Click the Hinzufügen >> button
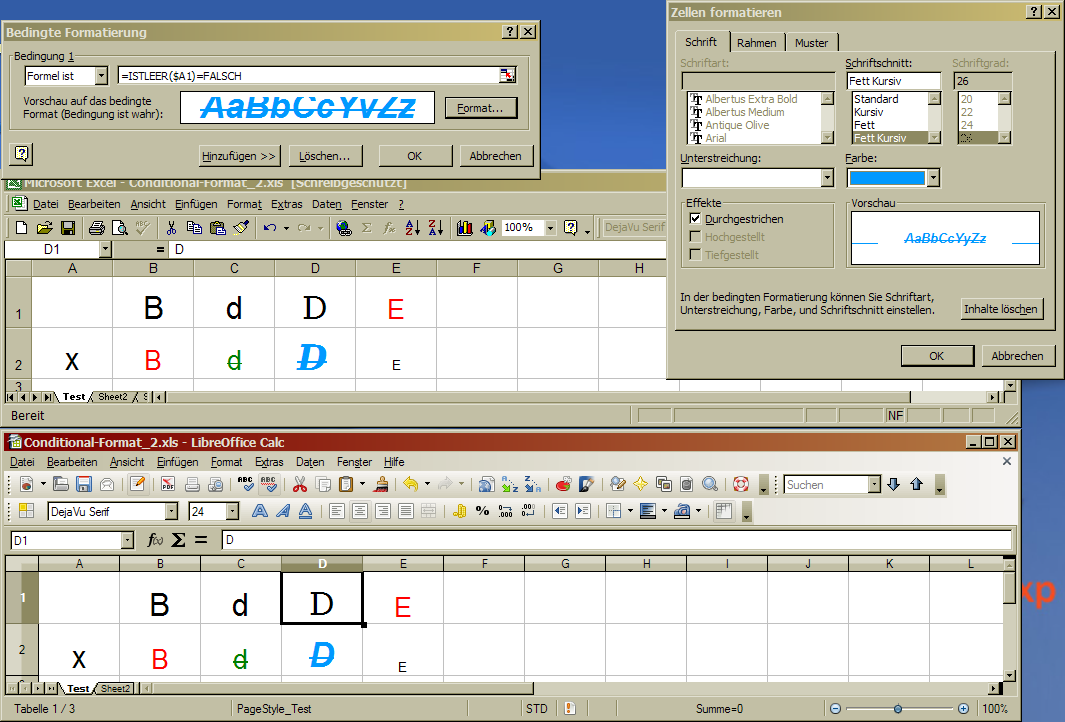Image resolution: width=1065 pixels, height=722 pixels. (x=239, y=156)
